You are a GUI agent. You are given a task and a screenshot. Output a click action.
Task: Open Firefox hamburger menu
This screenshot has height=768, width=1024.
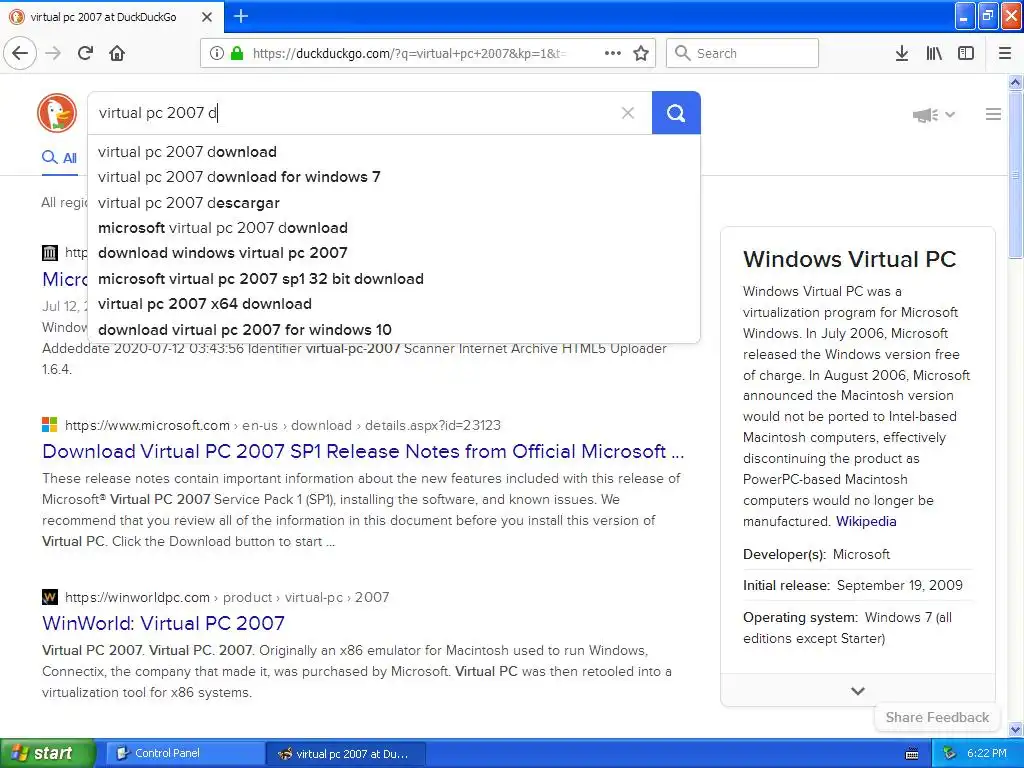pos(1004,53)
